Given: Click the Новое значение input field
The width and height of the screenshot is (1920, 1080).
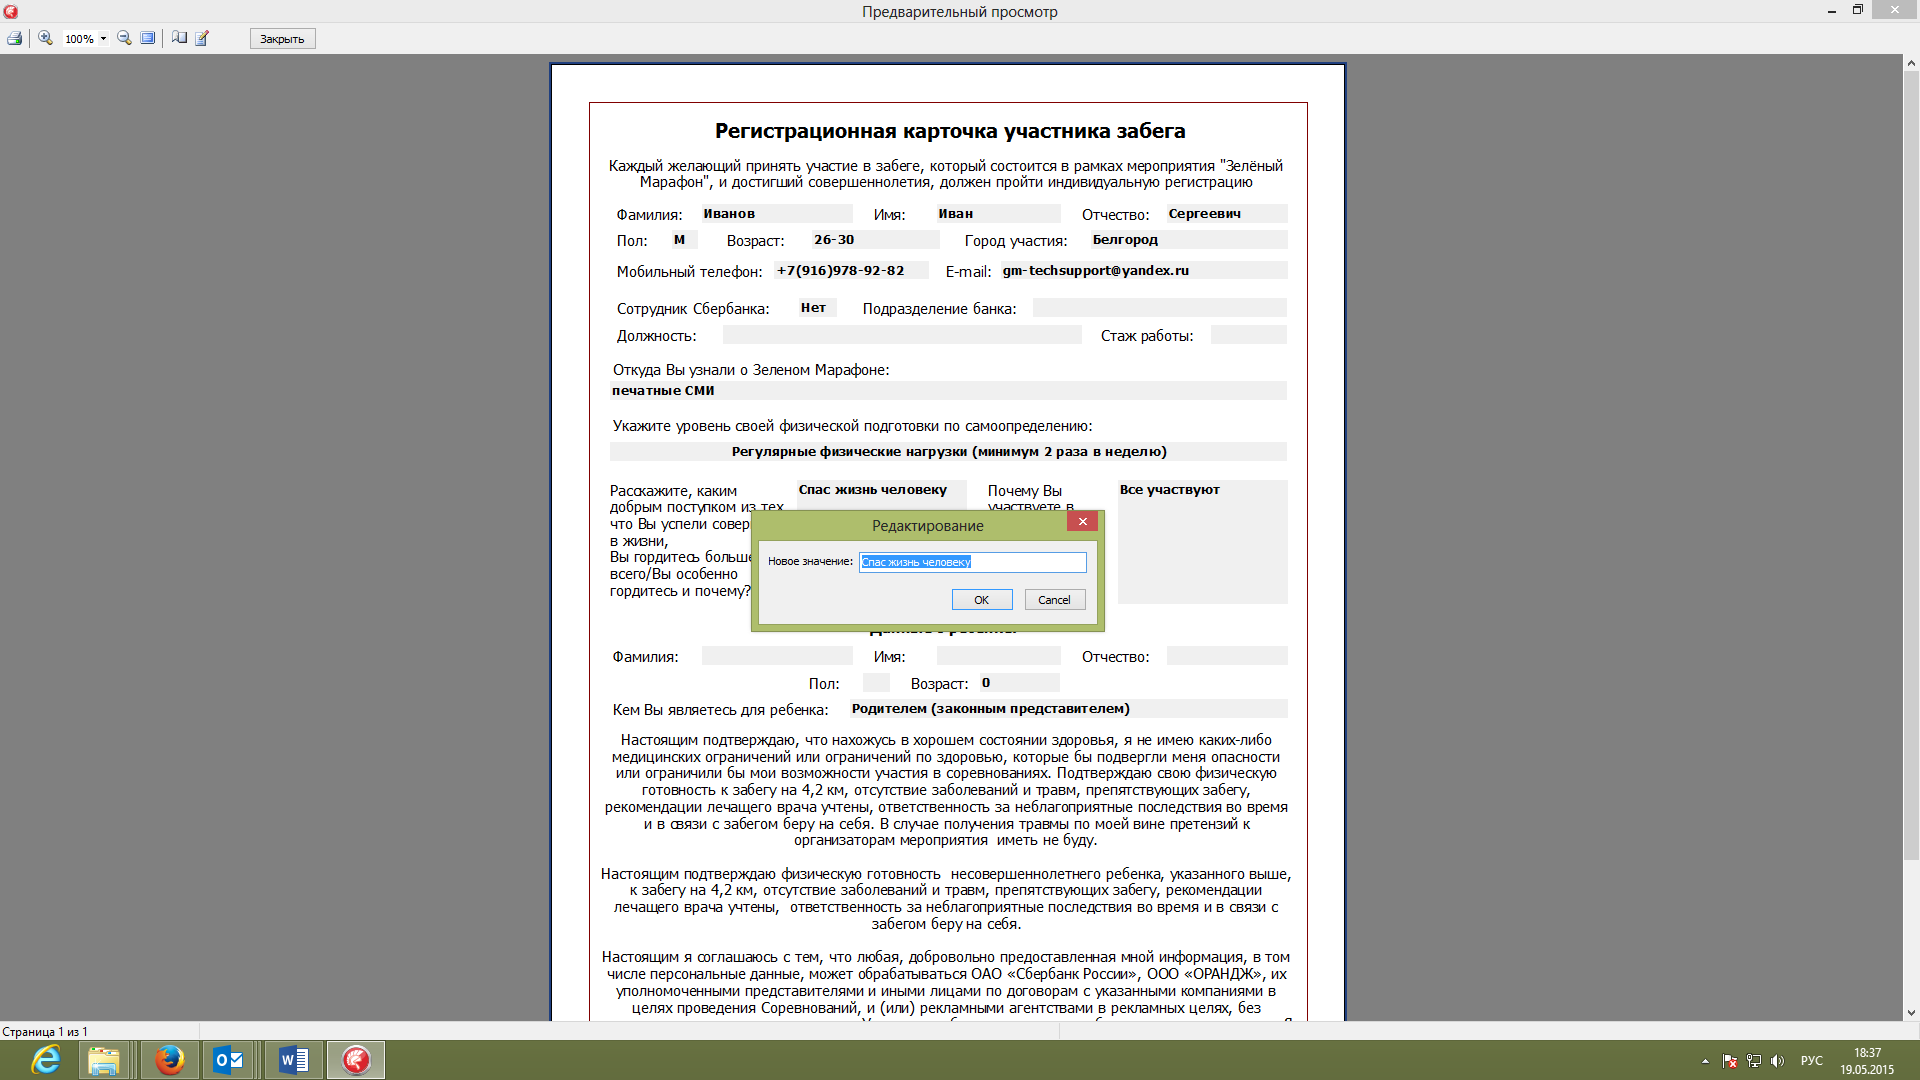Looking at the screenshot, I should (x=972, y=562).
